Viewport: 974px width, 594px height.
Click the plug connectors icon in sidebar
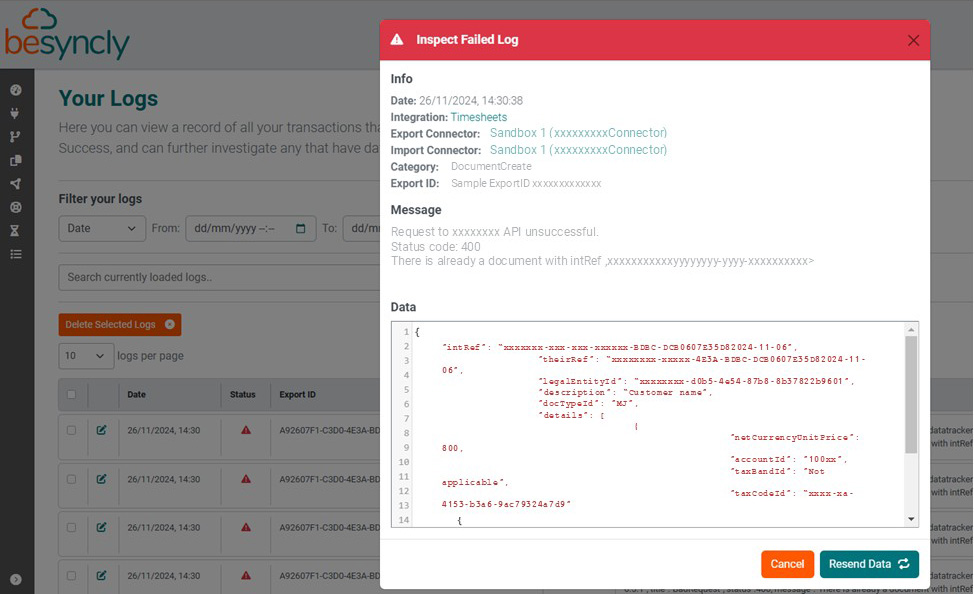pos(15,114)
